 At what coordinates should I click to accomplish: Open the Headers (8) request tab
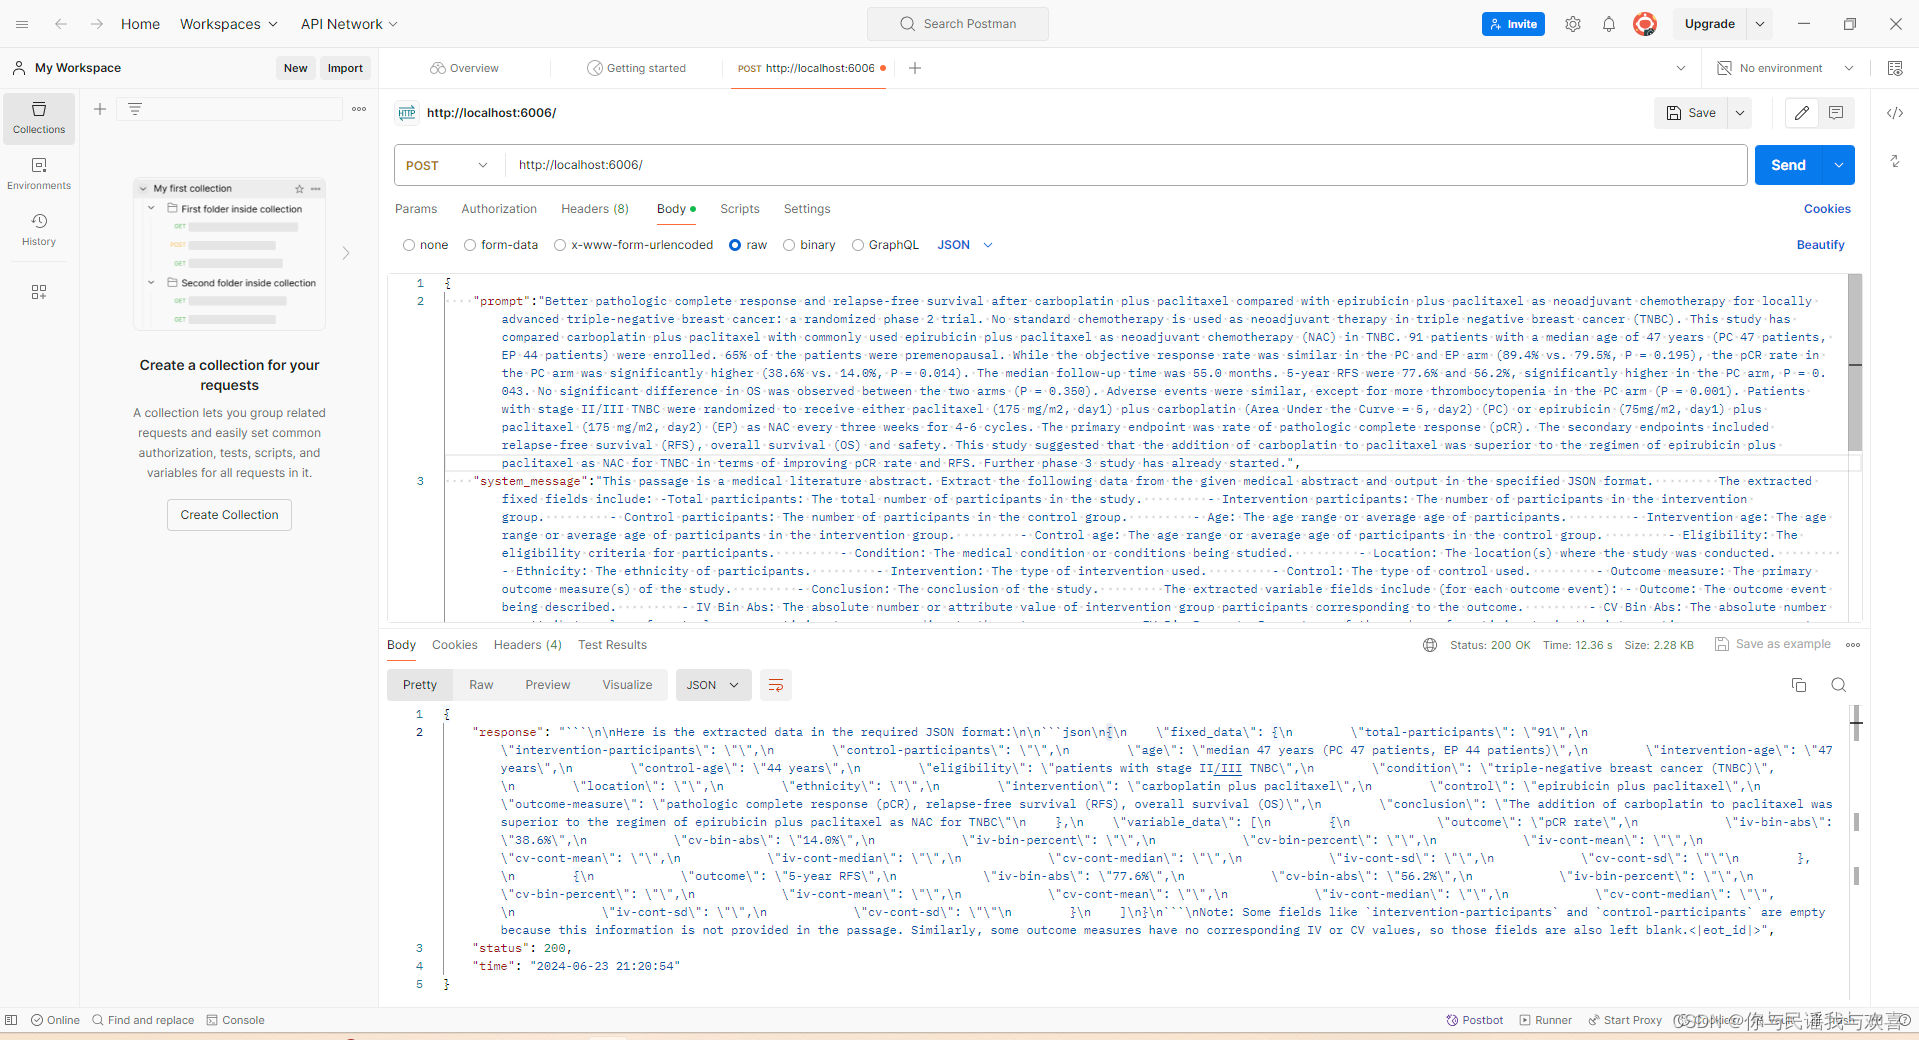[x=595, y=209]
